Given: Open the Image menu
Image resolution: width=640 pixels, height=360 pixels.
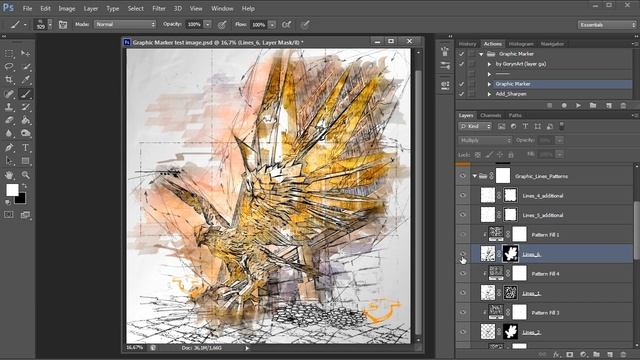Looking at the screenshot, I should click(67, 8).
